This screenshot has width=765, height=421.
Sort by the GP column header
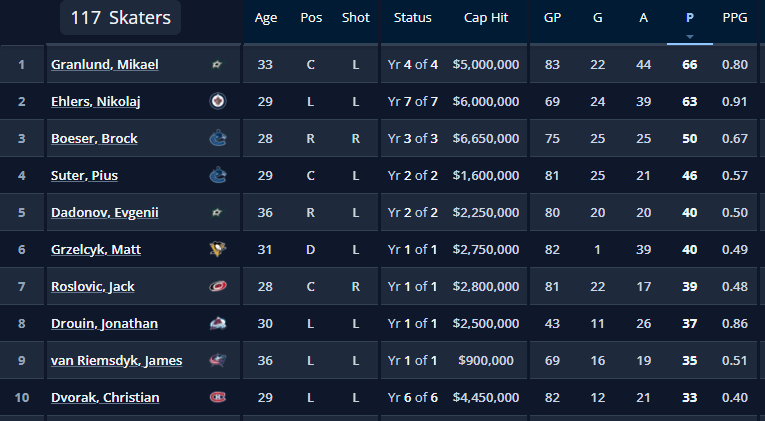click(552, 18)
